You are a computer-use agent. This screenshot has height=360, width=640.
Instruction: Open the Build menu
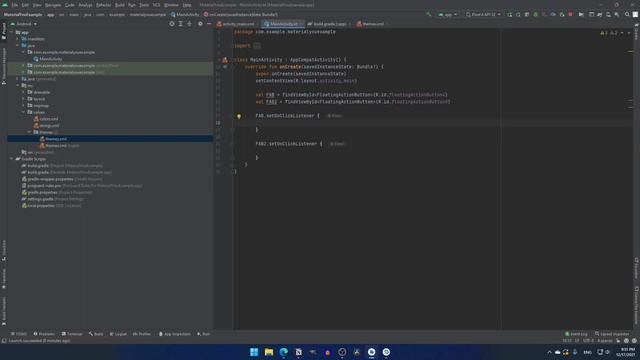[x=120, y=5]
